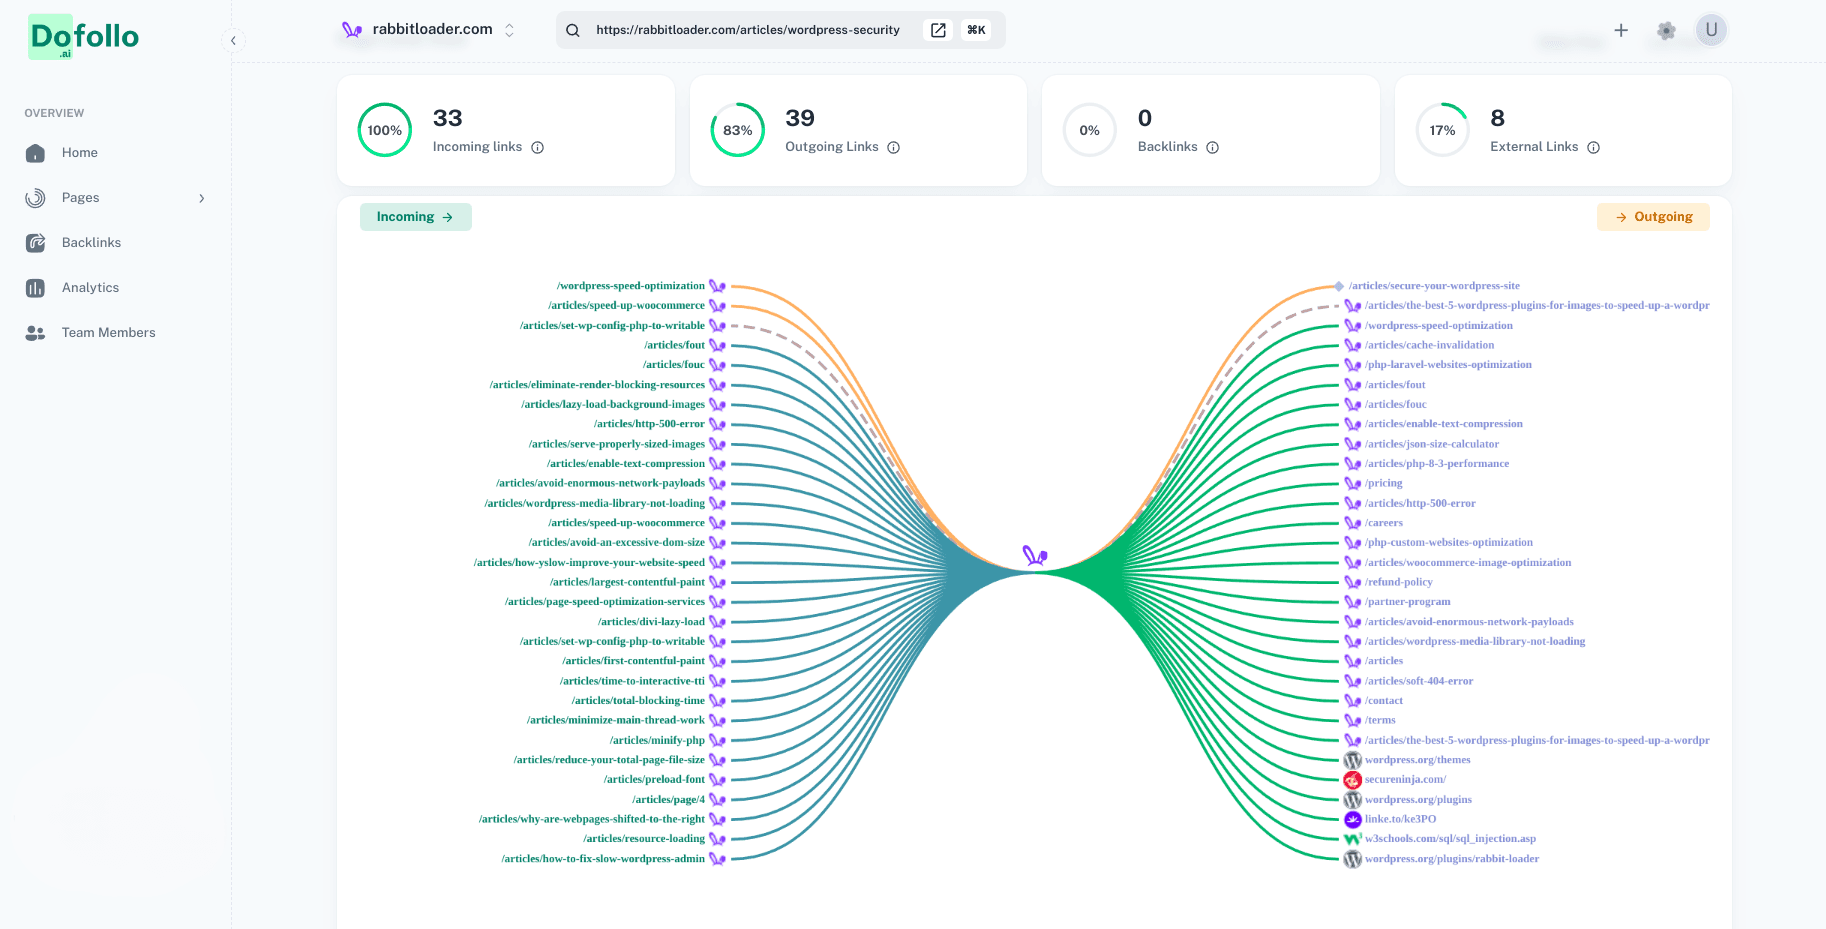1826x929 pixels.
Task: Open the rabbitloader.com site selector dropdown
Action: click(x=430, y=30)
